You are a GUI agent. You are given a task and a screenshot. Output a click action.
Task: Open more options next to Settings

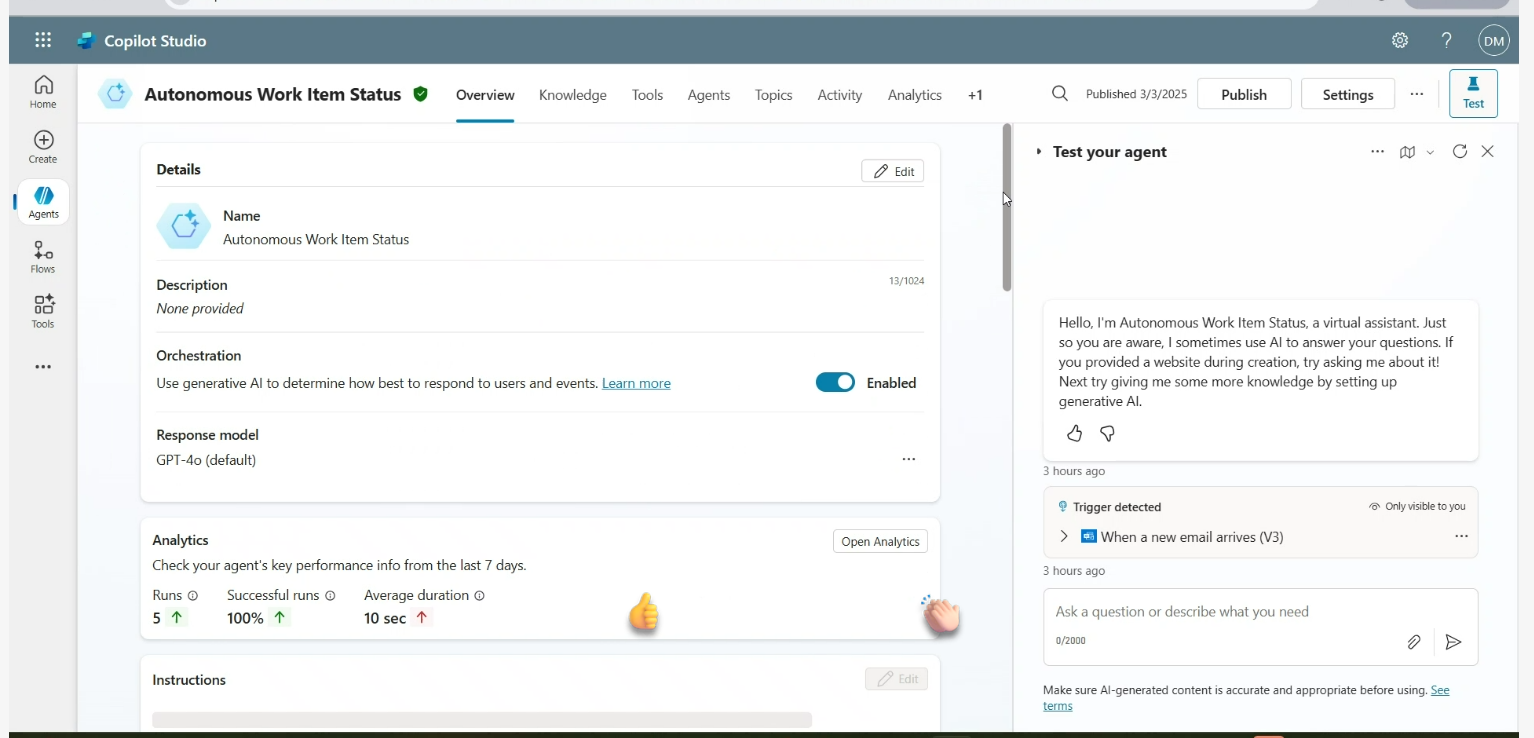click(x=1417, y=94)
